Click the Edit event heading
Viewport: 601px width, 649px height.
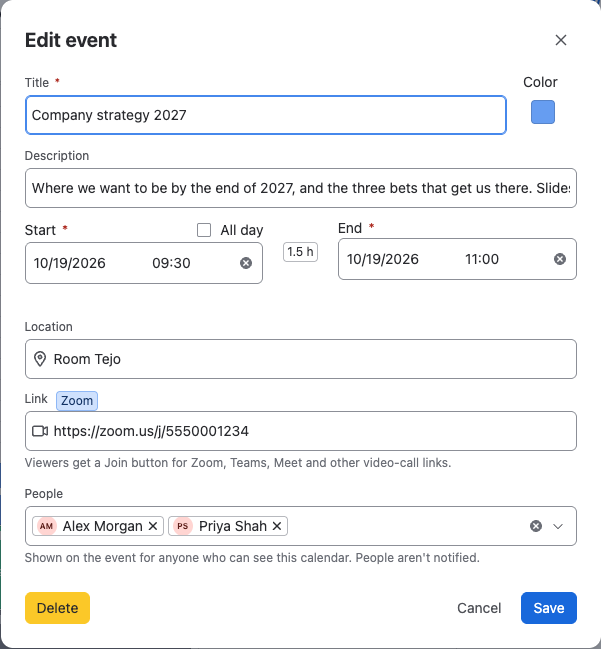pos(71,40)
